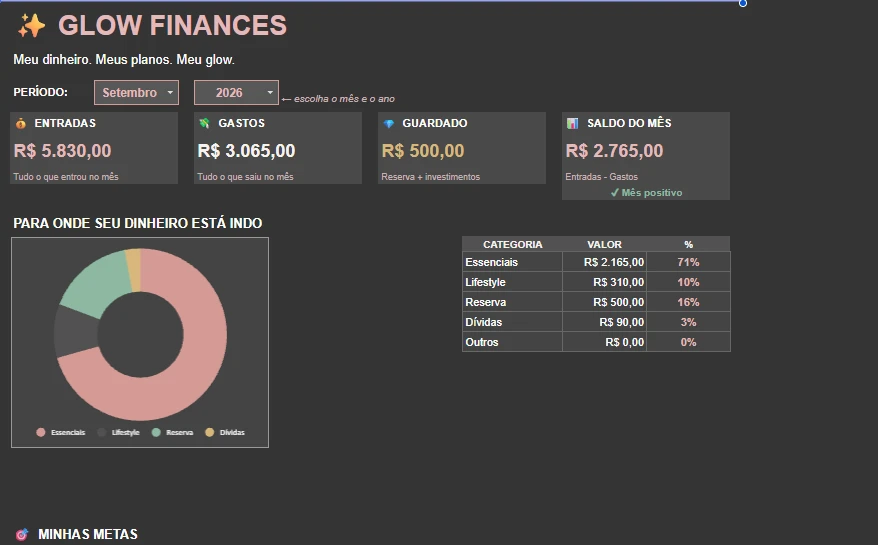Screen dimensions: 878x545
Task: Click the PARA ONDE SEU DINHEIRO ESTÁ INDO heading
Action: click(x=138, y=223)
